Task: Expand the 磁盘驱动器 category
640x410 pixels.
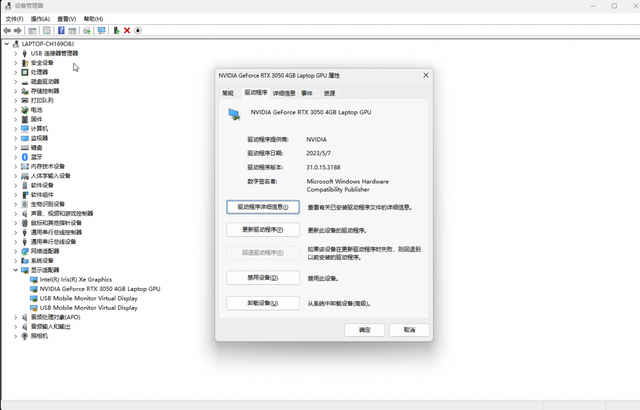Action: [16, 82]
